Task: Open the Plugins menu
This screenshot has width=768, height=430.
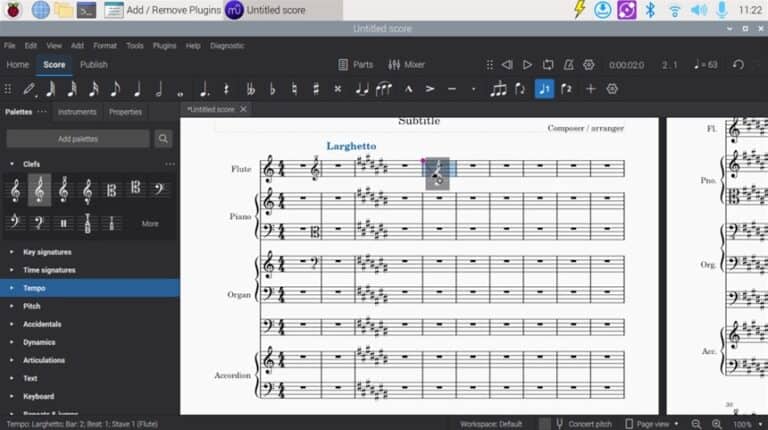Action: (165, 45)
